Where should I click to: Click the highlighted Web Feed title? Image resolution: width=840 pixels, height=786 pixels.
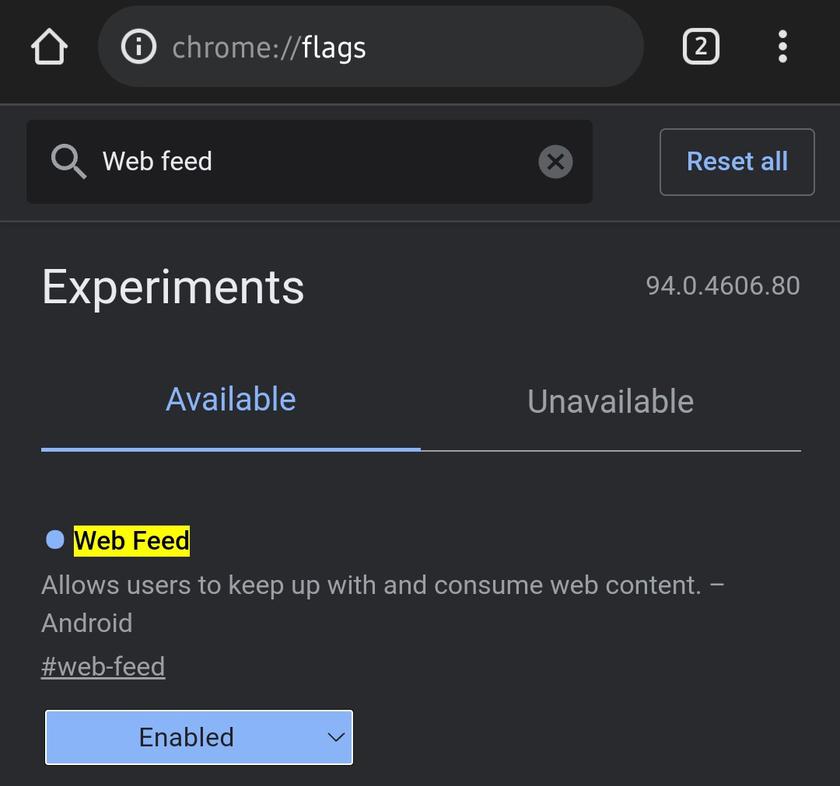131,541
